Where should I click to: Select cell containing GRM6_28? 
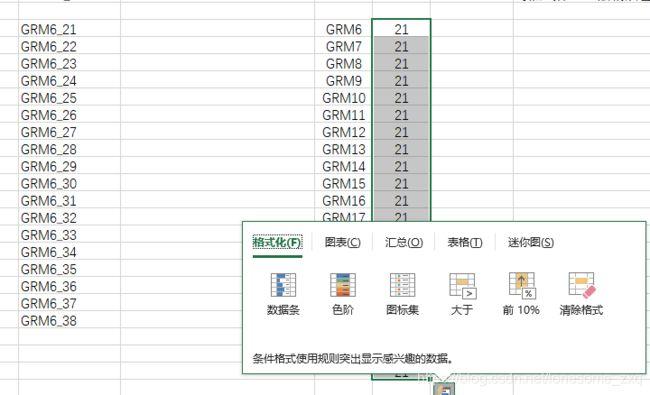coord(70,149)
